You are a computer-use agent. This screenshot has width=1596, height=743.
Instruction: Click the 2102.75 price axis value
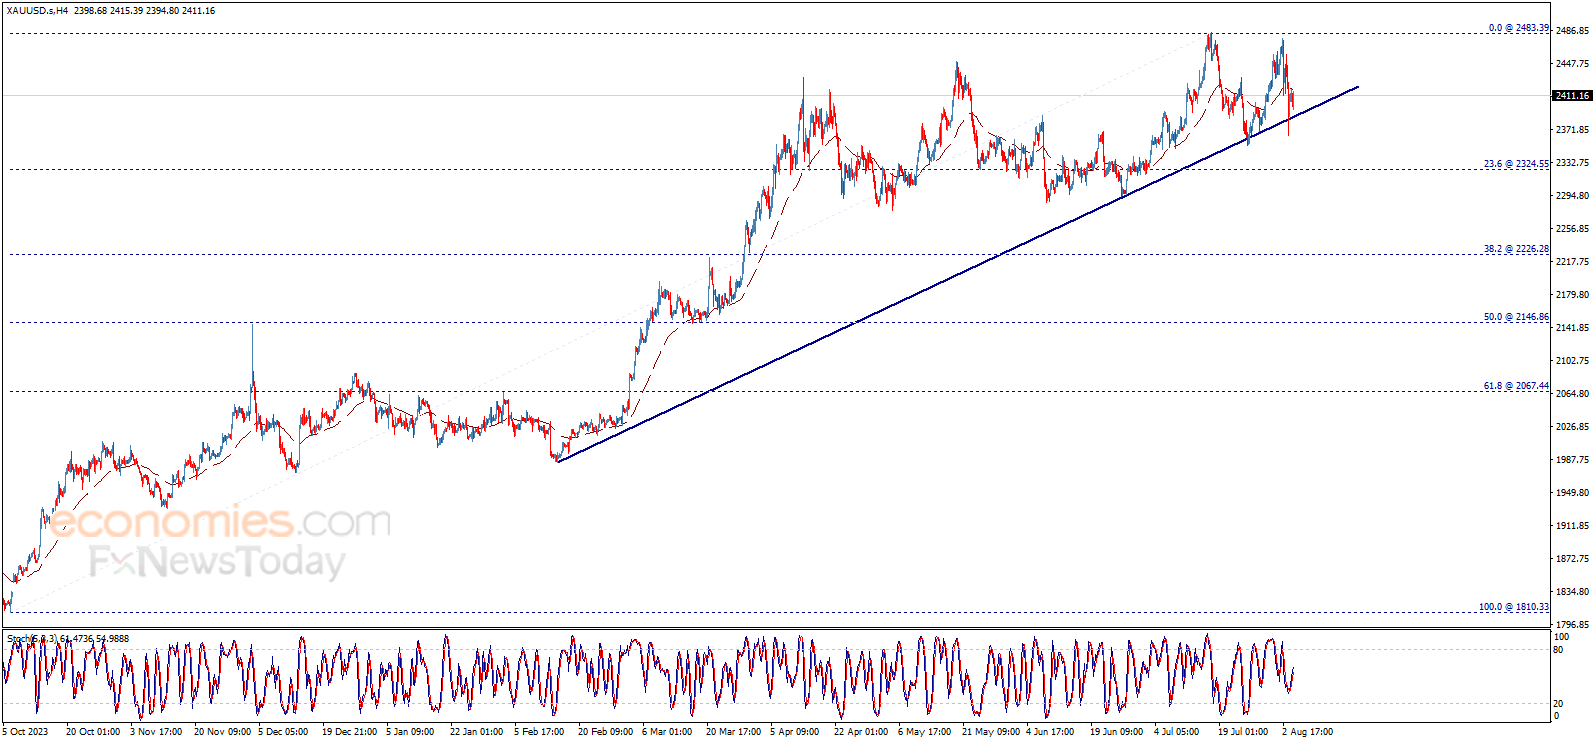pos(1572,361)
